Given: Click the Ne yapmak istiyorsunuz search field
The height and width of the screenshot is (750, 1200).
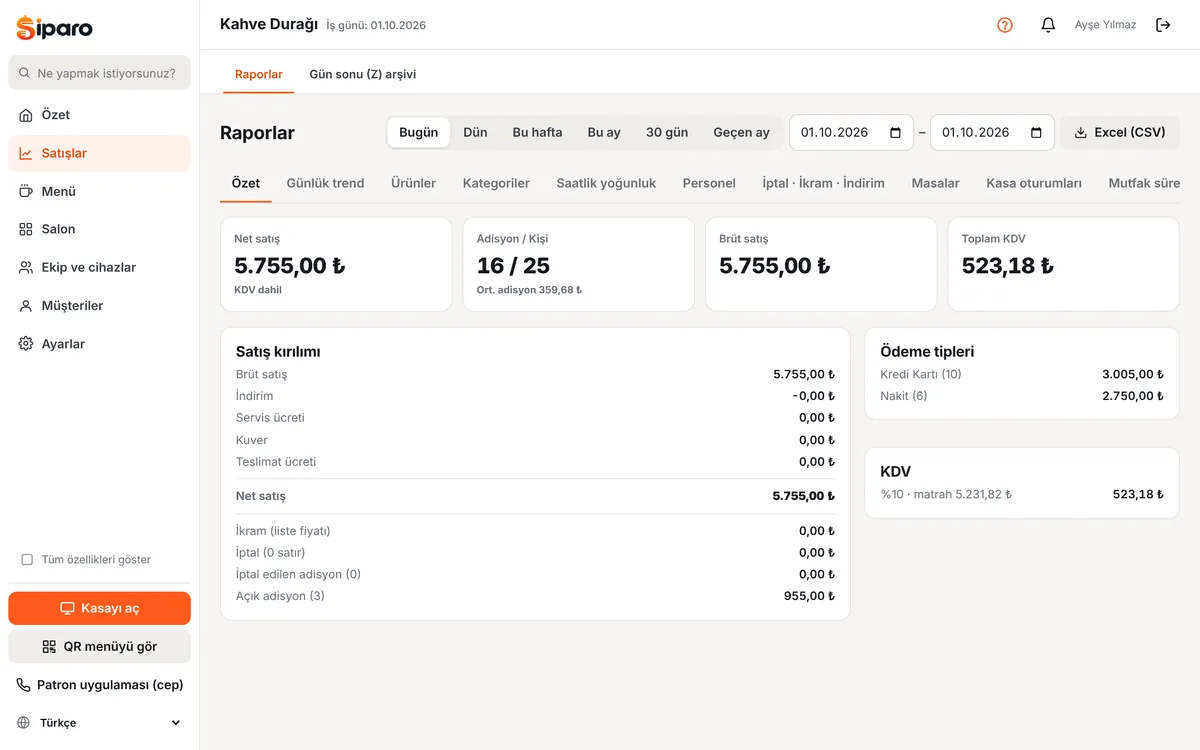Looking at the screenshot, I should pyautogui.click(x=99, y=73).
